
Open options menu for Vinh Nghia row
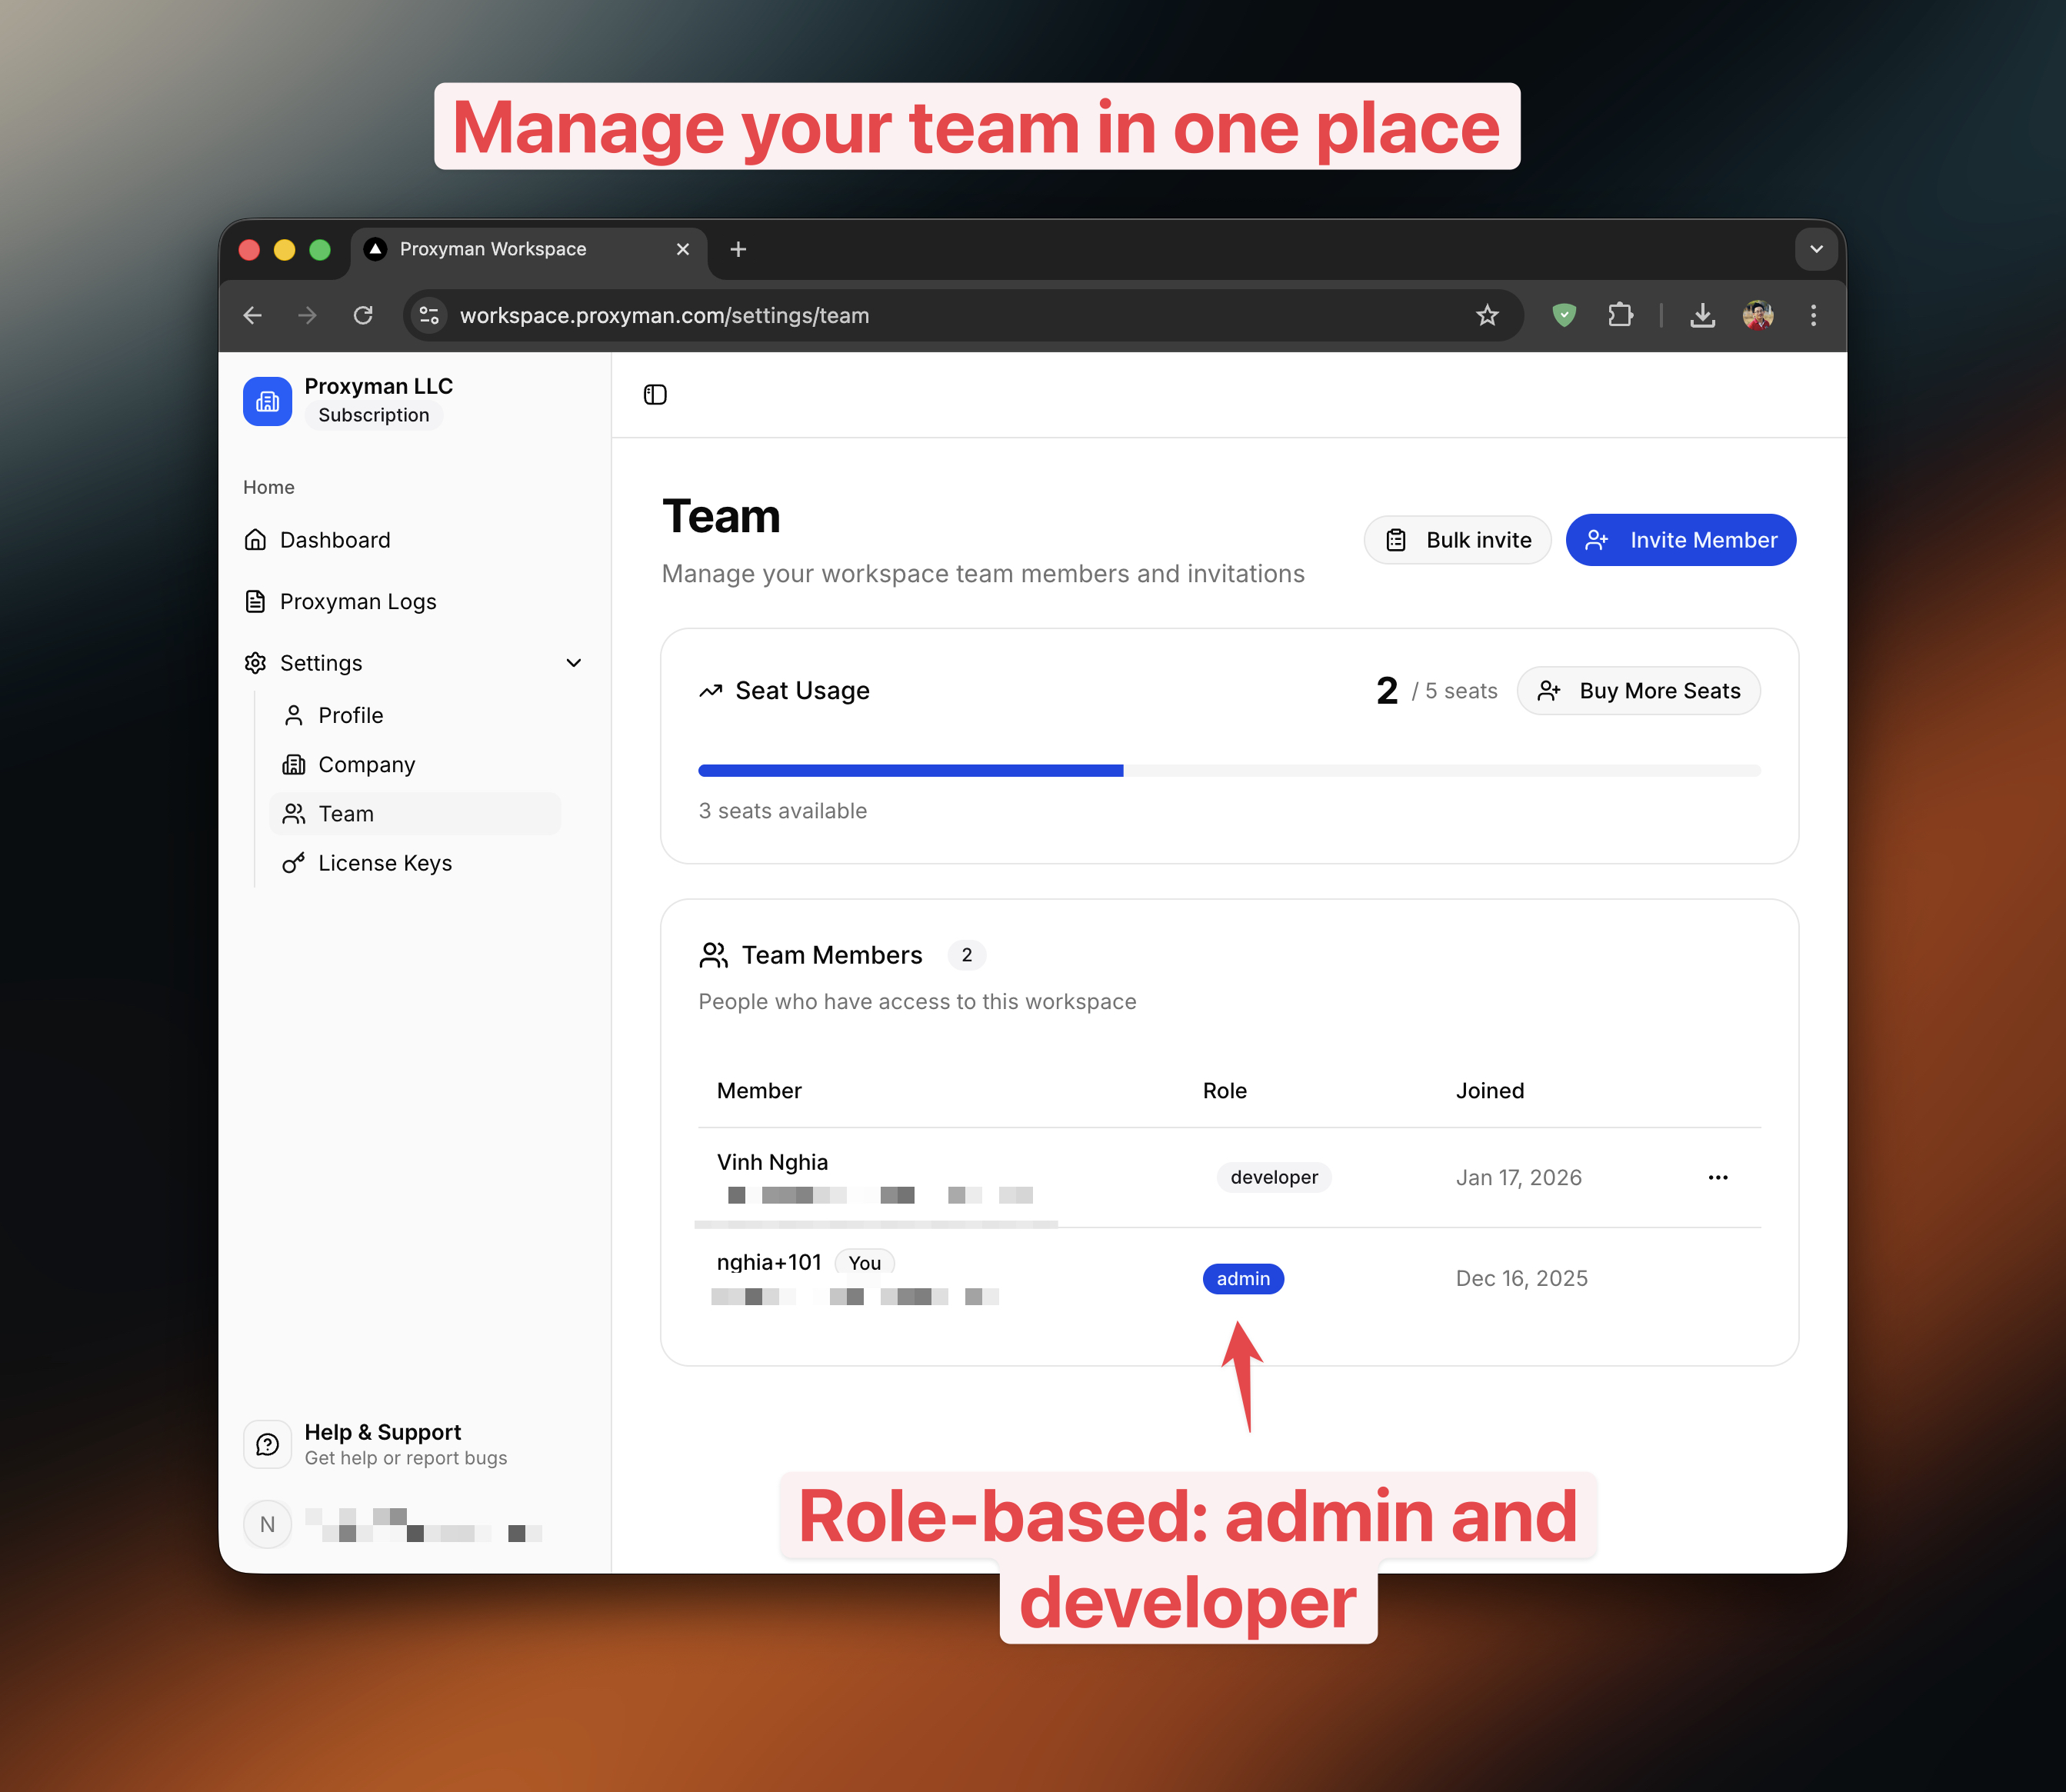pyautogui.click(x=1718, y=1177)
